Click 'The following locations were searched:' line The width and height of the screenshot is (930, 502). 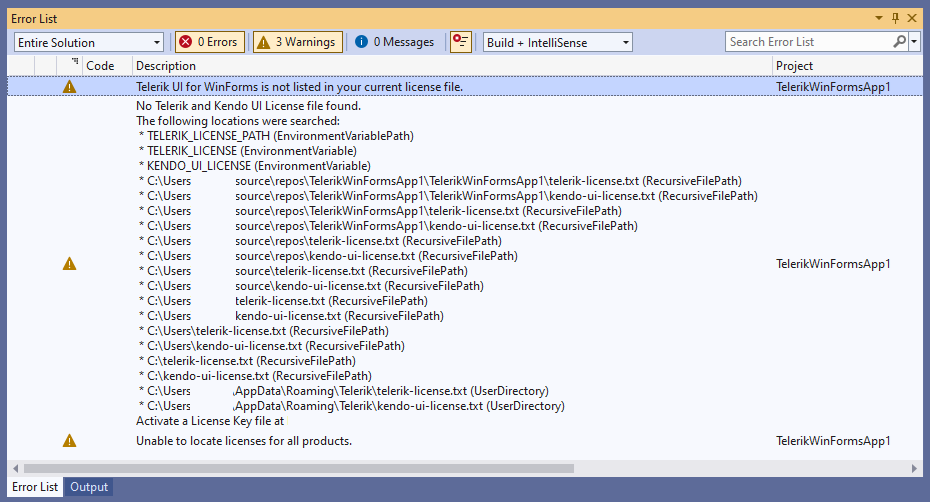(238, 121)
